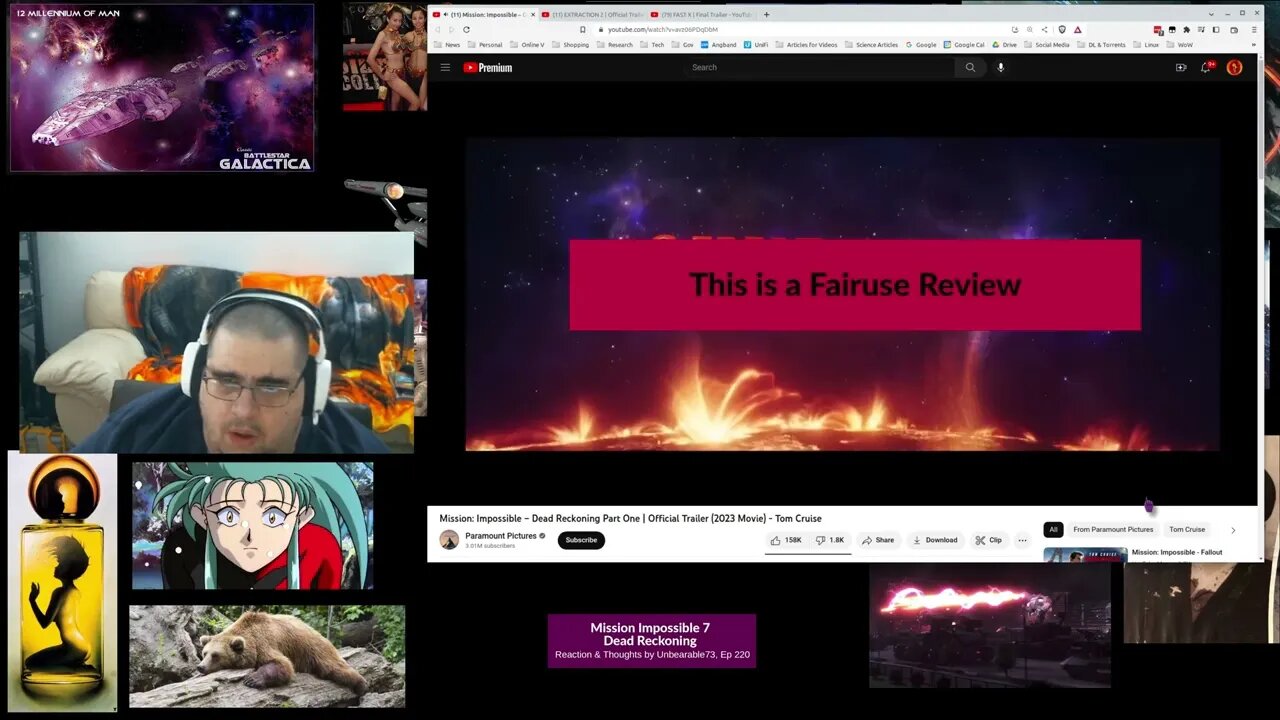Go forward with the browser forward arrow
This screenshot has width=1280, height=720.
pyautogui.click(x=451, y=29)
